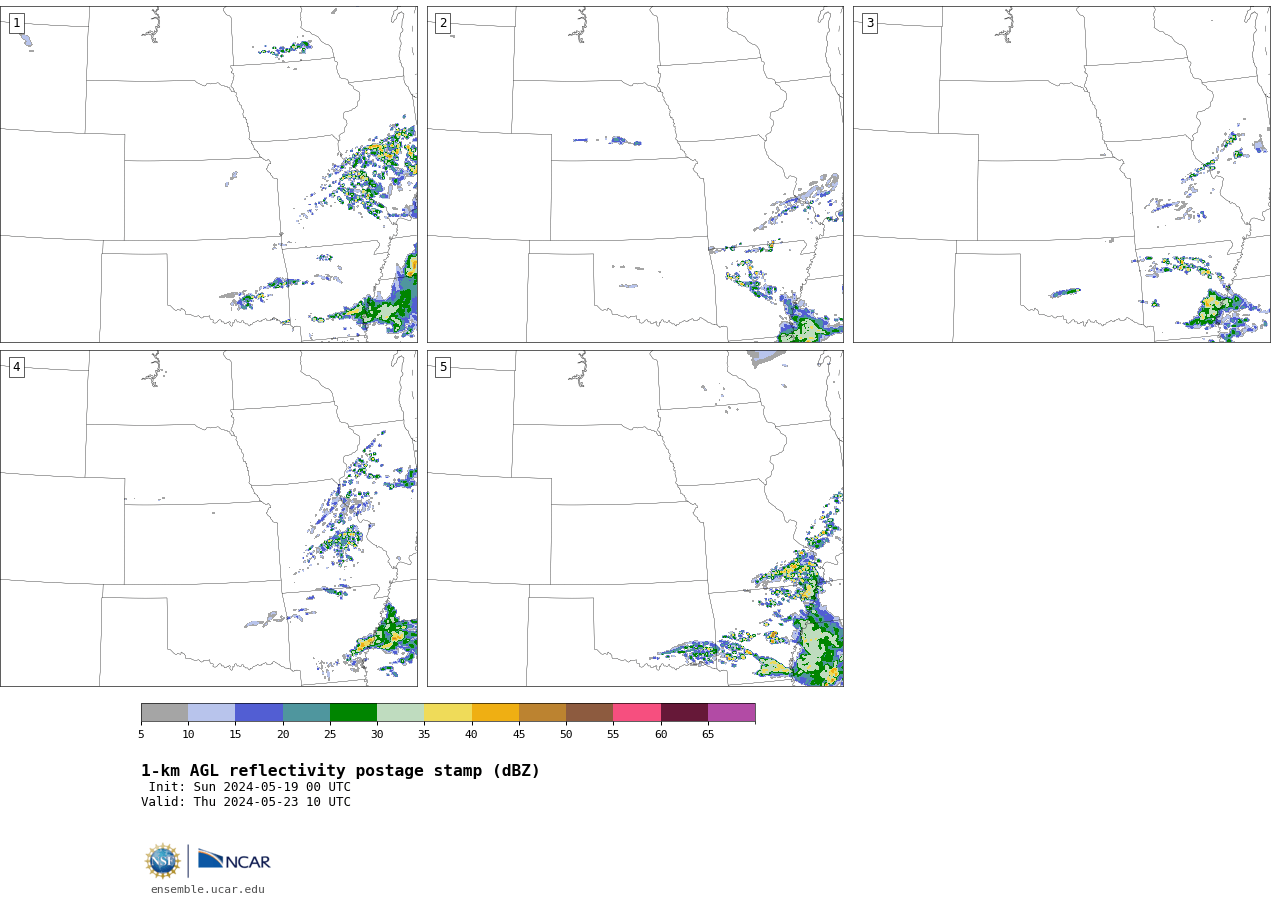The image size is (1280, 901).
Task: Click the colorbar tick label 65
Action: click(x=708, y=734)
